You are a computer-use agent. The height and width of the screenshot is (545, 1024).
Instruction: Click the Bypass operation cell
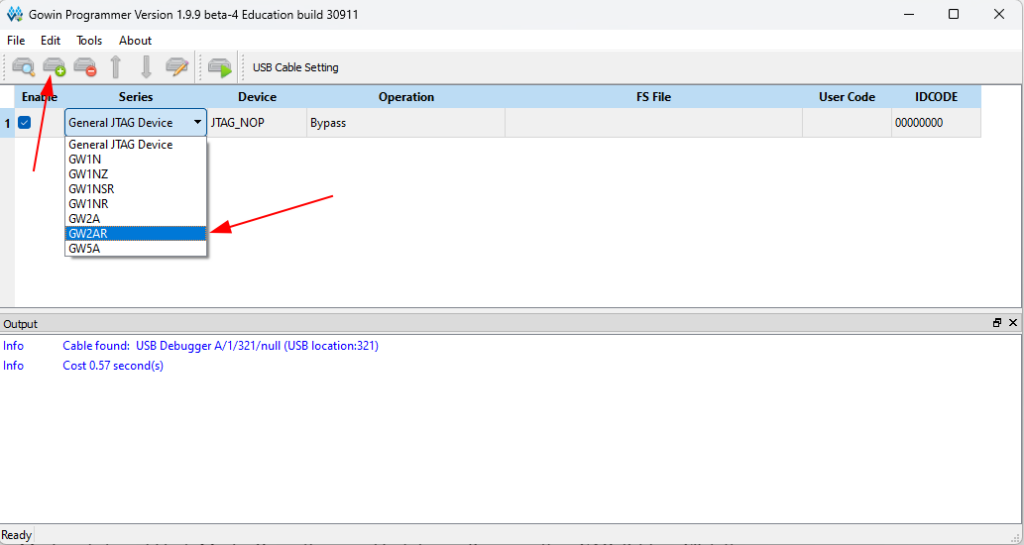point(406,123)
